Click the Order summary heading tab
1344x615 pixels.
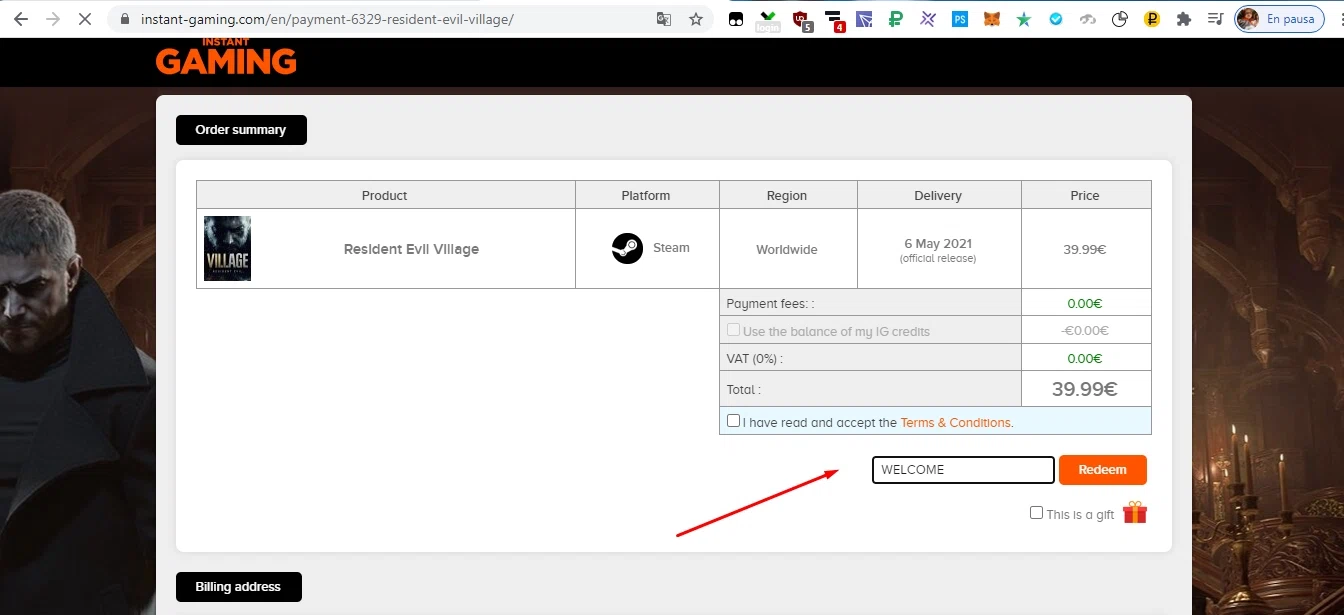pos(241,130)
